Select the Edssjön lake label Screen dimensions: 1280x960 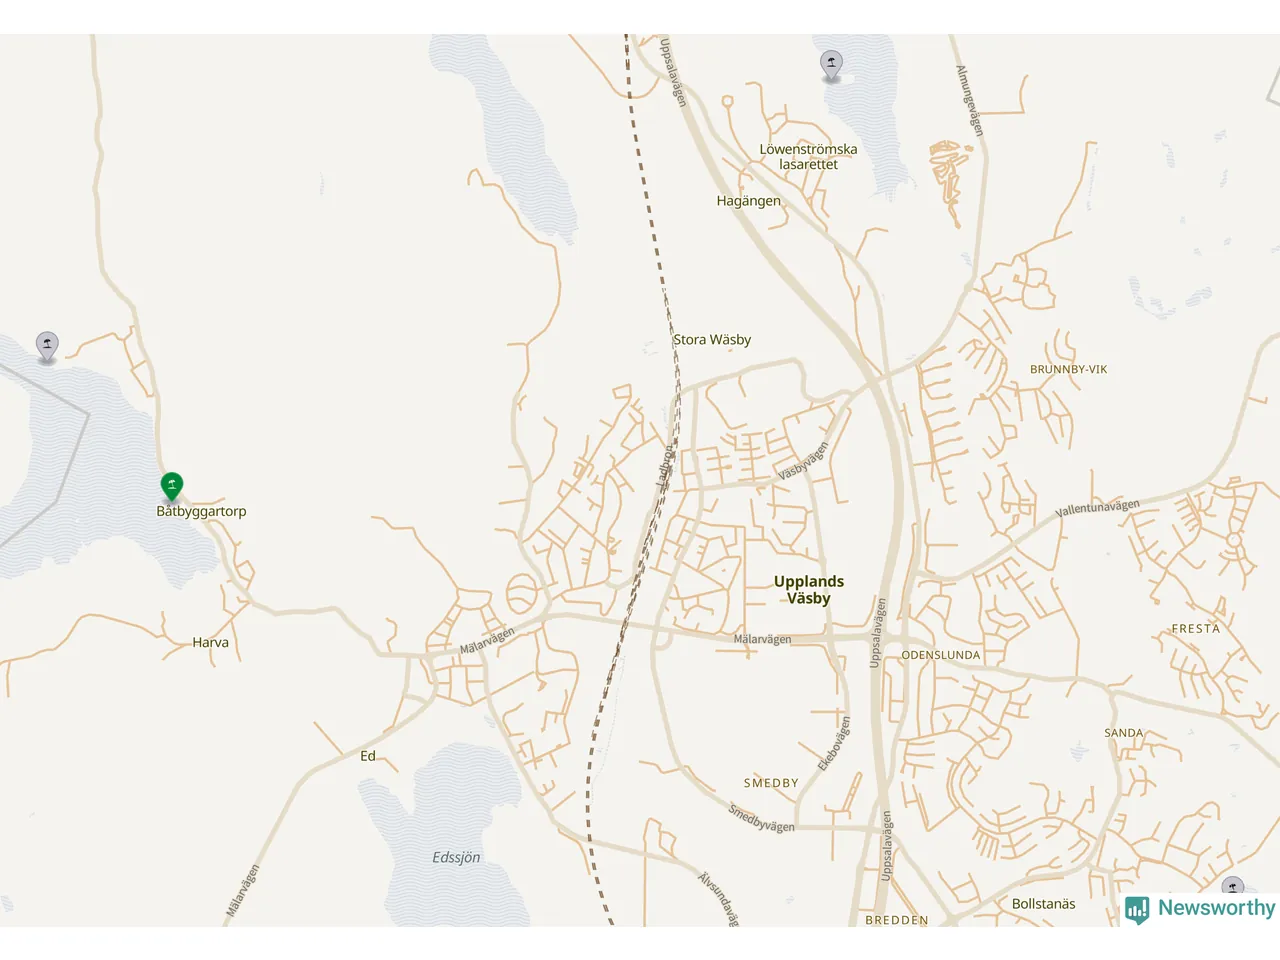pos(456,858)
